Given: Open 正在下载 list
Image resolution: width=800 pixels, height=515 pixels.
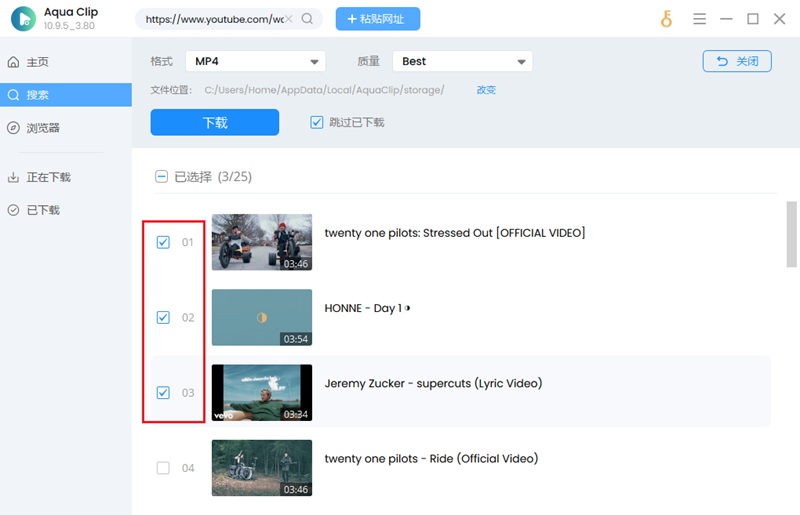Looking at the screenshot, I should coord(66,177).
